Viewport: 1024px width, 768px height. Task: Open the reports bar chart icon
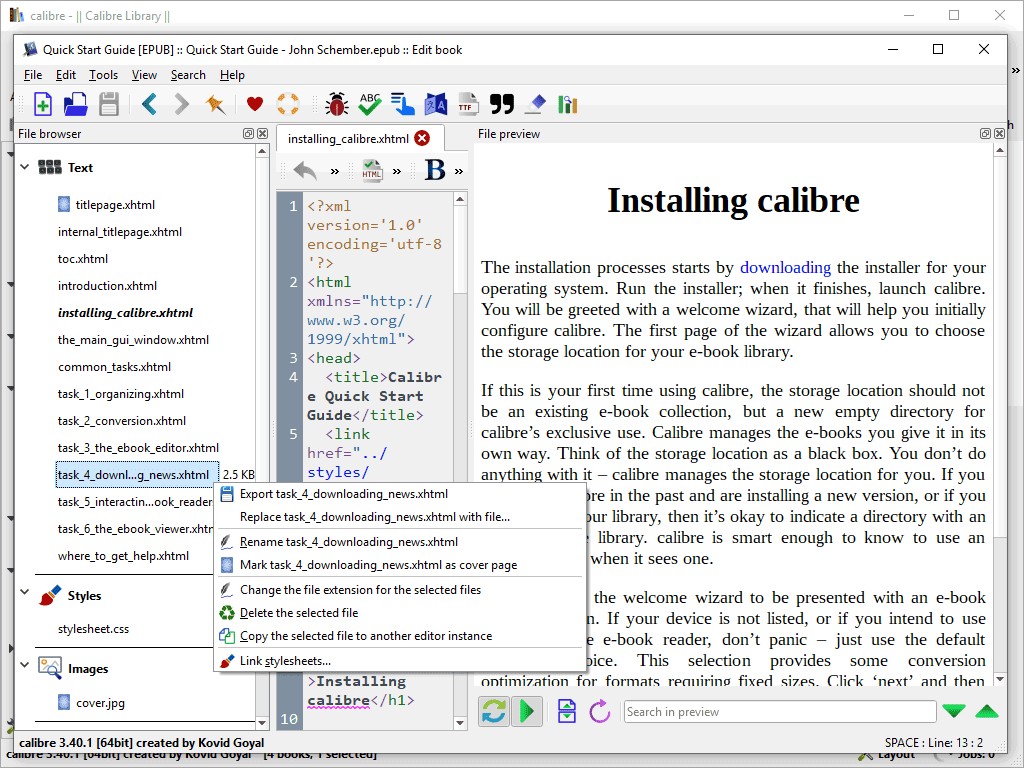click(x=568, y=104)
